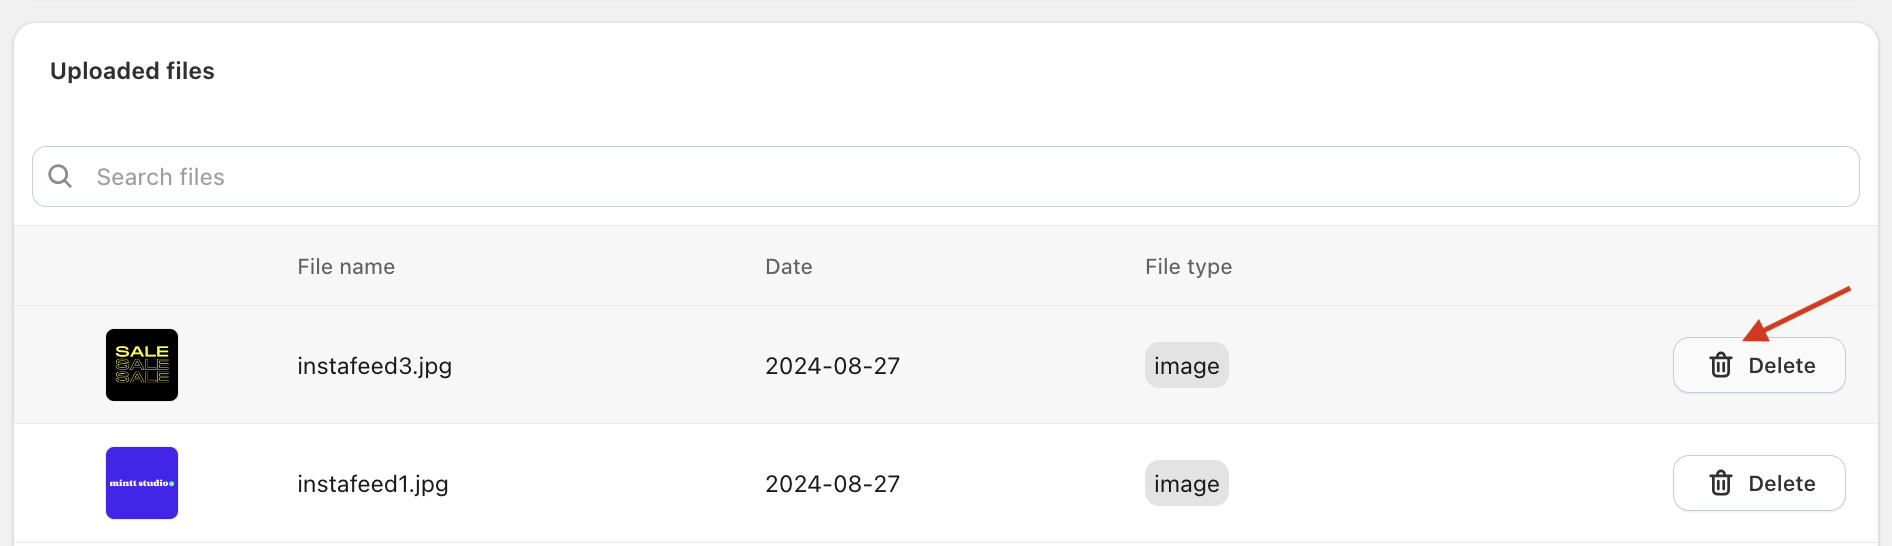Viewport: 1892px width, 546px height.
Task: Delete the instafeed3.jpg file
Action: point(1758,365)
